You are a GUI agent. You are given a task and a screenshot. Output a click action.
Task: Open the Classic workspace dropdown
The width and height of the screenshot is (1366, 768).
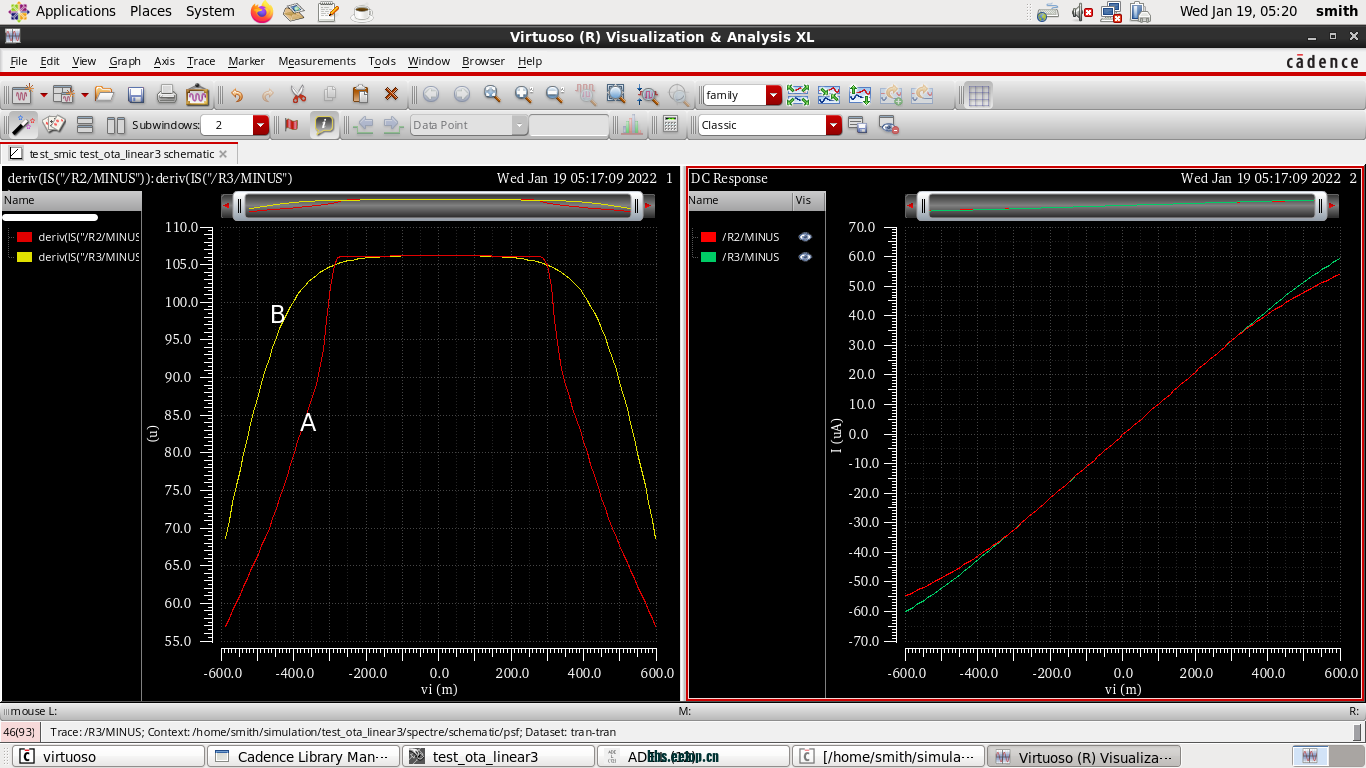coord(834,125)
